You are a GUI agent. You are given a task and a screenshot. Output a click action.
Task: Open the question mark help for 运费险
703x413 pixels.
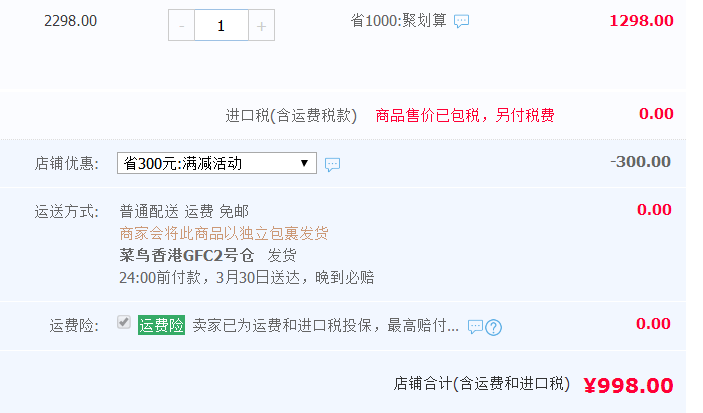coord(494,327)
